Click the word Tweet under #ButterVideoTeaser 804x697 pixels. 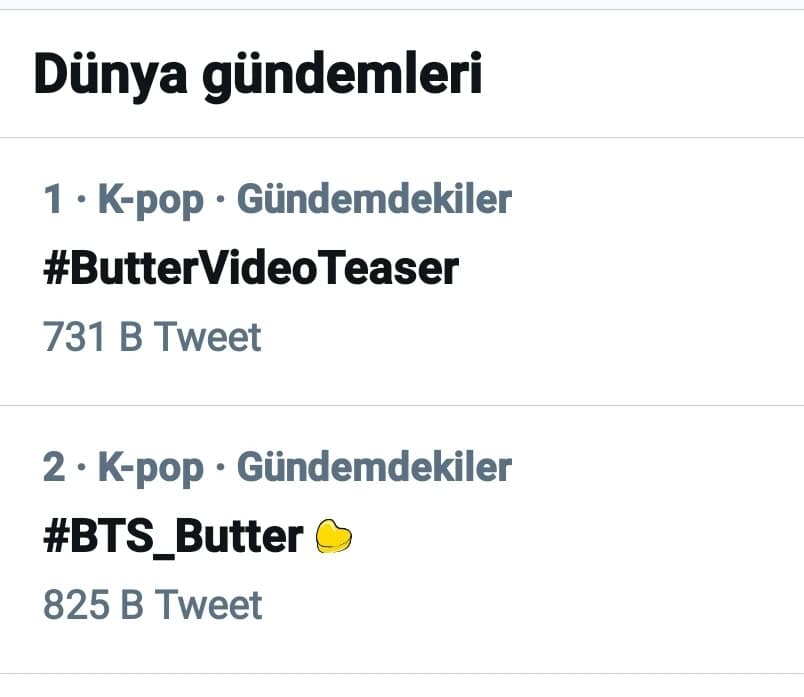(x=208, y=337)
